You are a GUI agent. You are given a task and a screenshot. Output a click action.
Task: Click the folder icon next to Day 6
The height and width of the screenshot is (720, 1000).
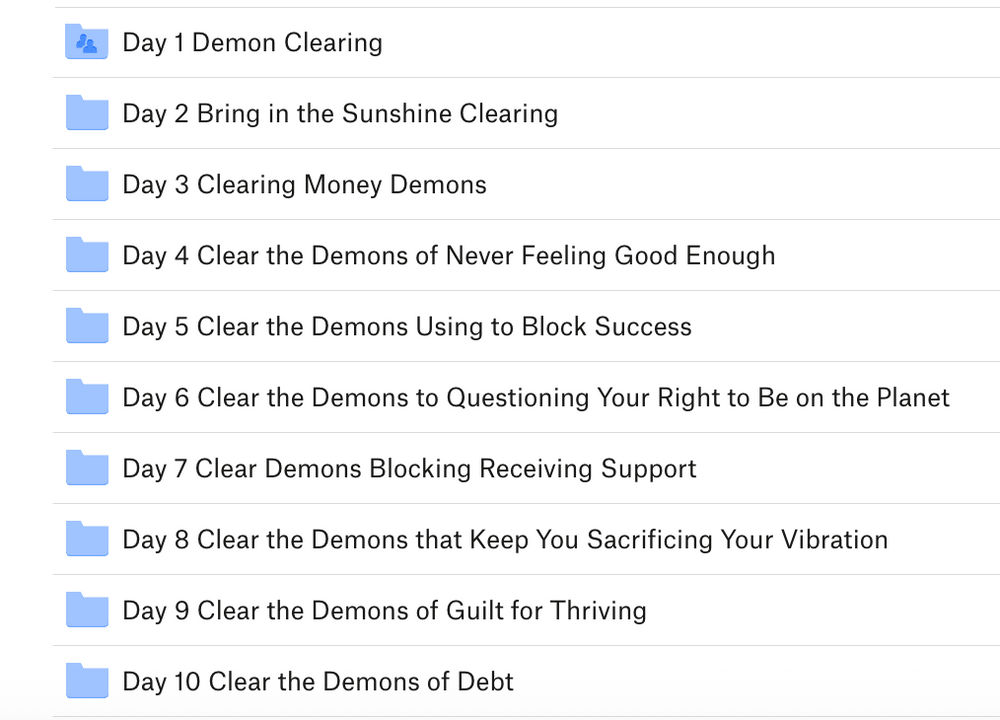pyautogui.click(x=87, y=397)
